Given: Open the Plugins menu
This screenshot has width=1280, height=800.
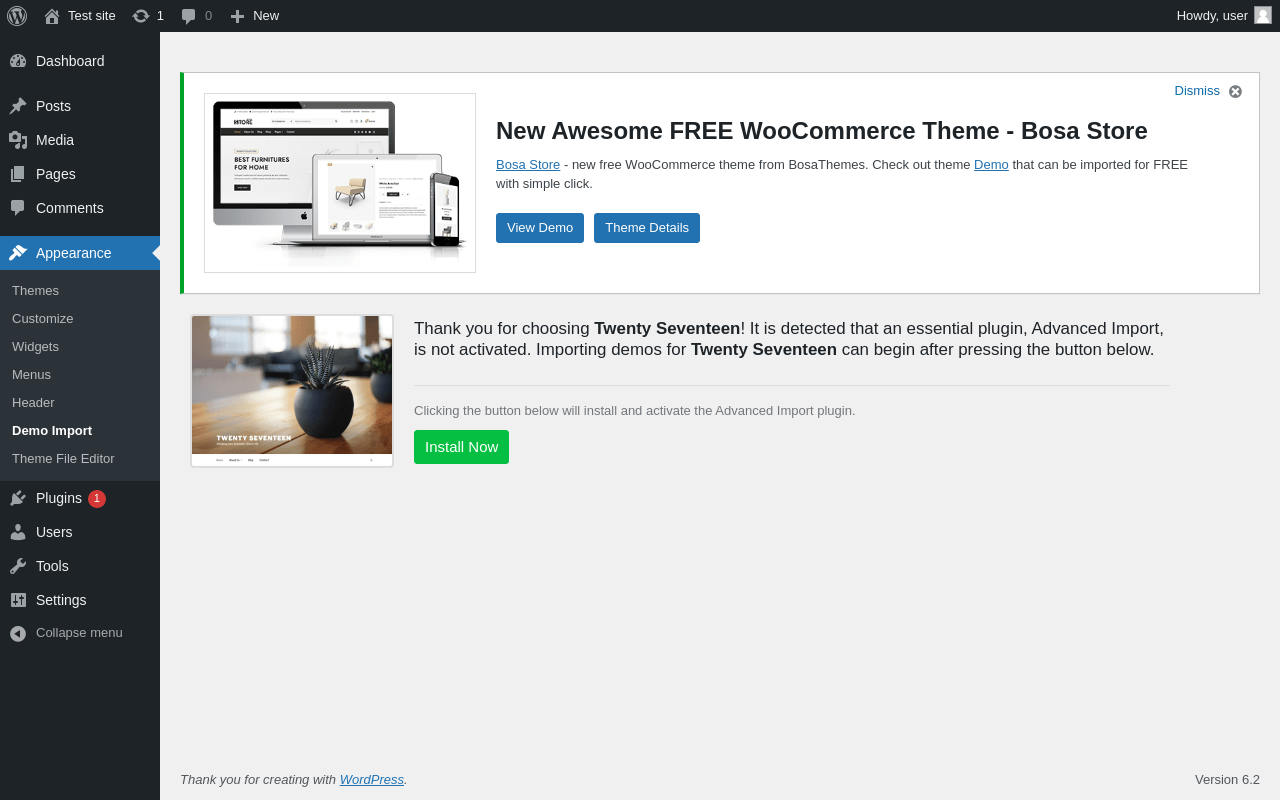Looking at the screenshot, I should click(80, 498).
